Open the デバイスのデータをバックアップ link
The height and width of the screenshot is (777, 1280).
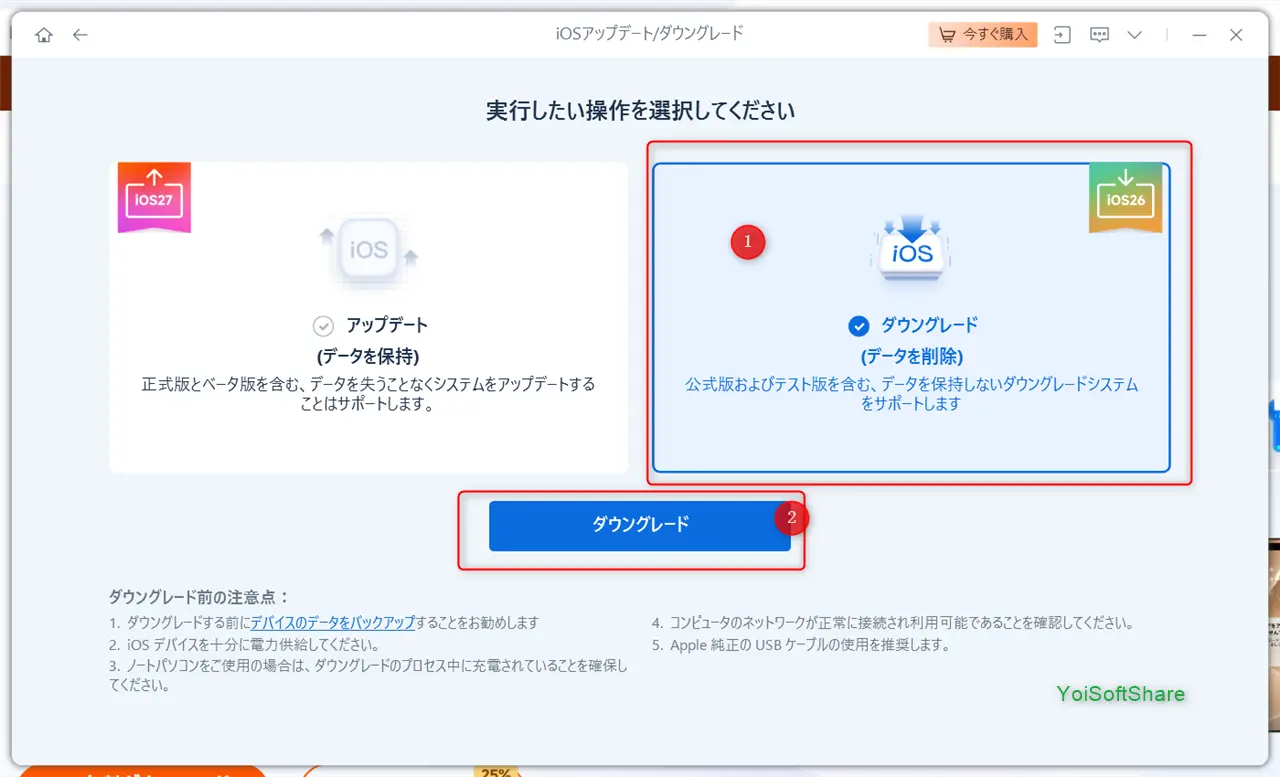coord(332,622)
